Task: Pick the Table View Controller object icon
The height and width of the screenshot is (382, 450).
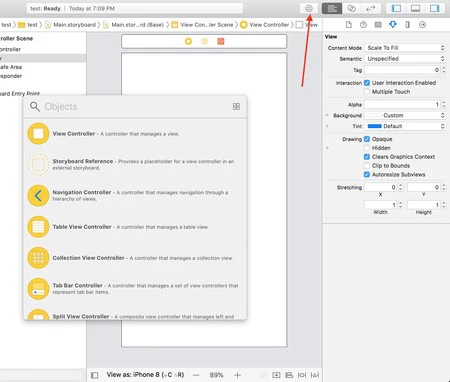Action: pyautogui.click(x=38, y=227)
